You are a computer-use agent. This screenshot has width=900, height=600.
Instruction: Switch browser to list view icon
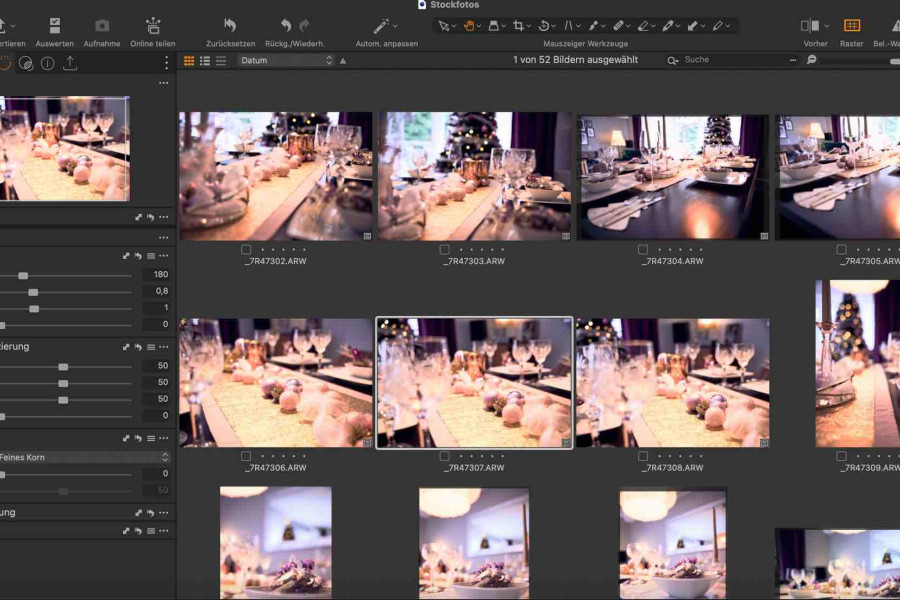[205, 60]
